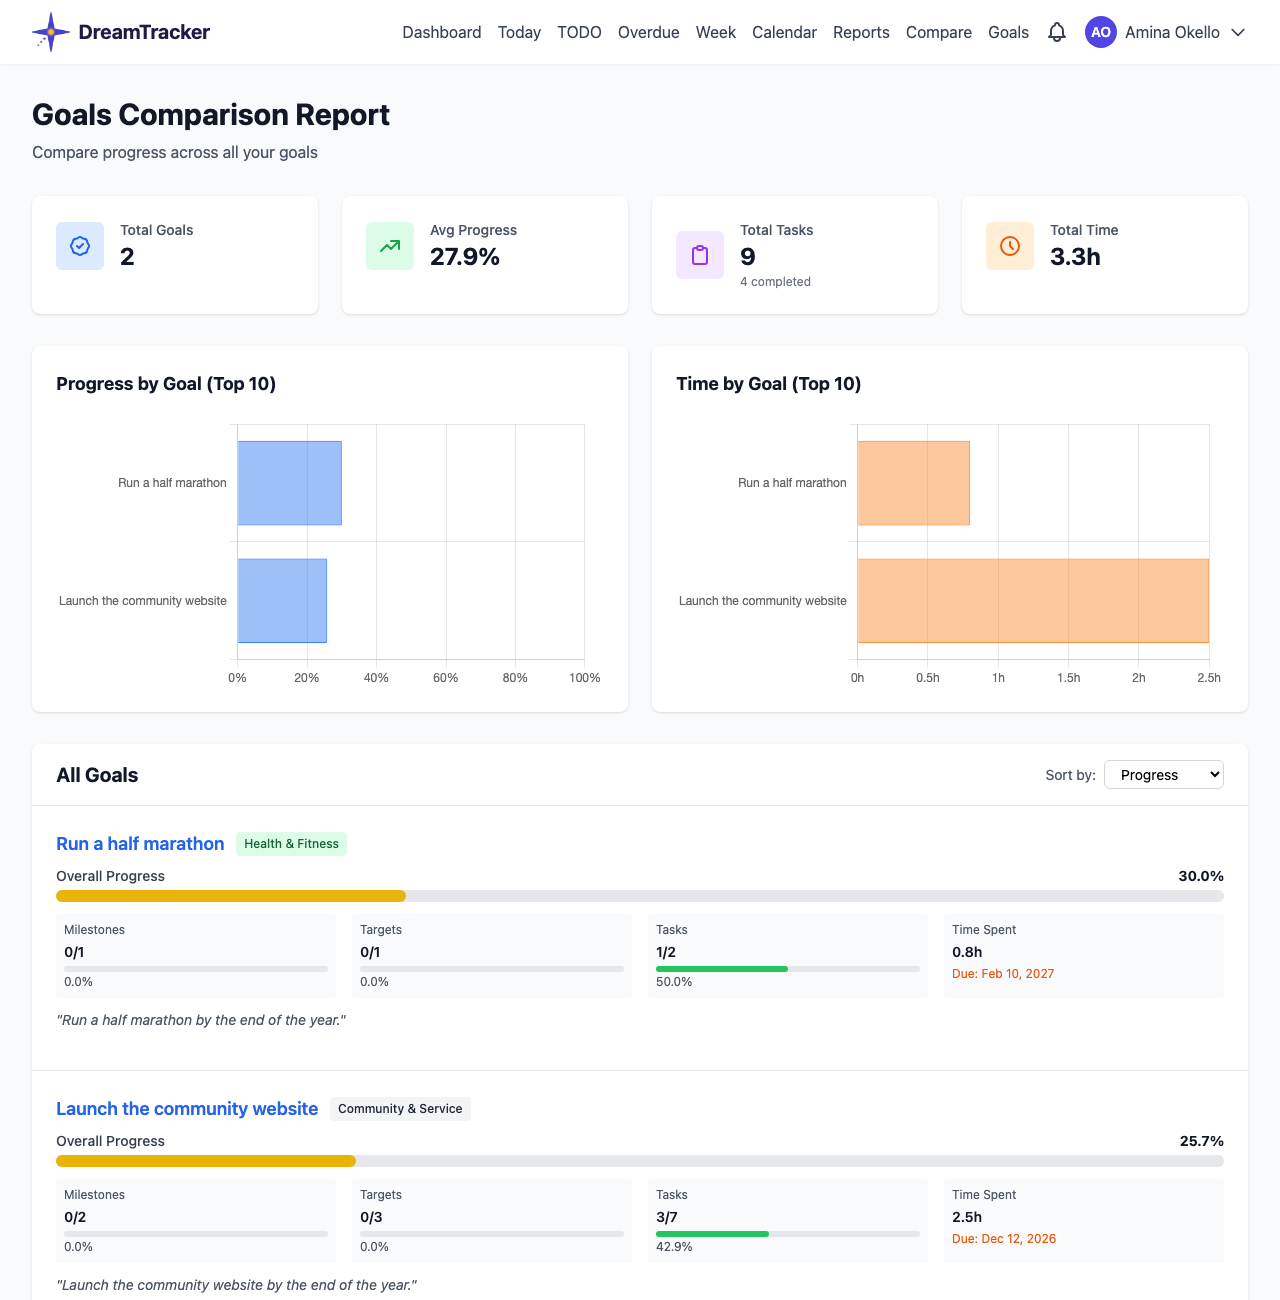Screen dimensions: 1280x1300
Task: Click the Avg Progress trend arrow icon
Action: tap(390, 246)
